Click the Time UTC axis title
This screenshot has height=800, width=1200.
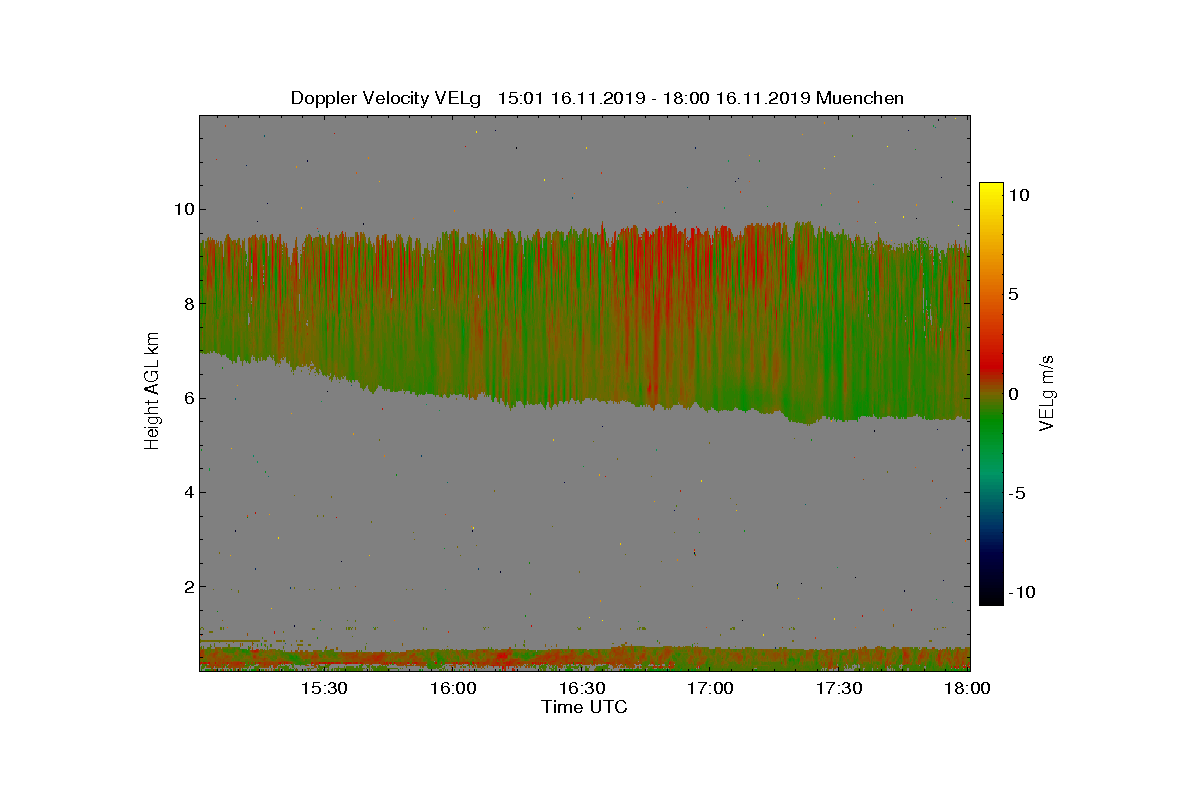point(585,707)
